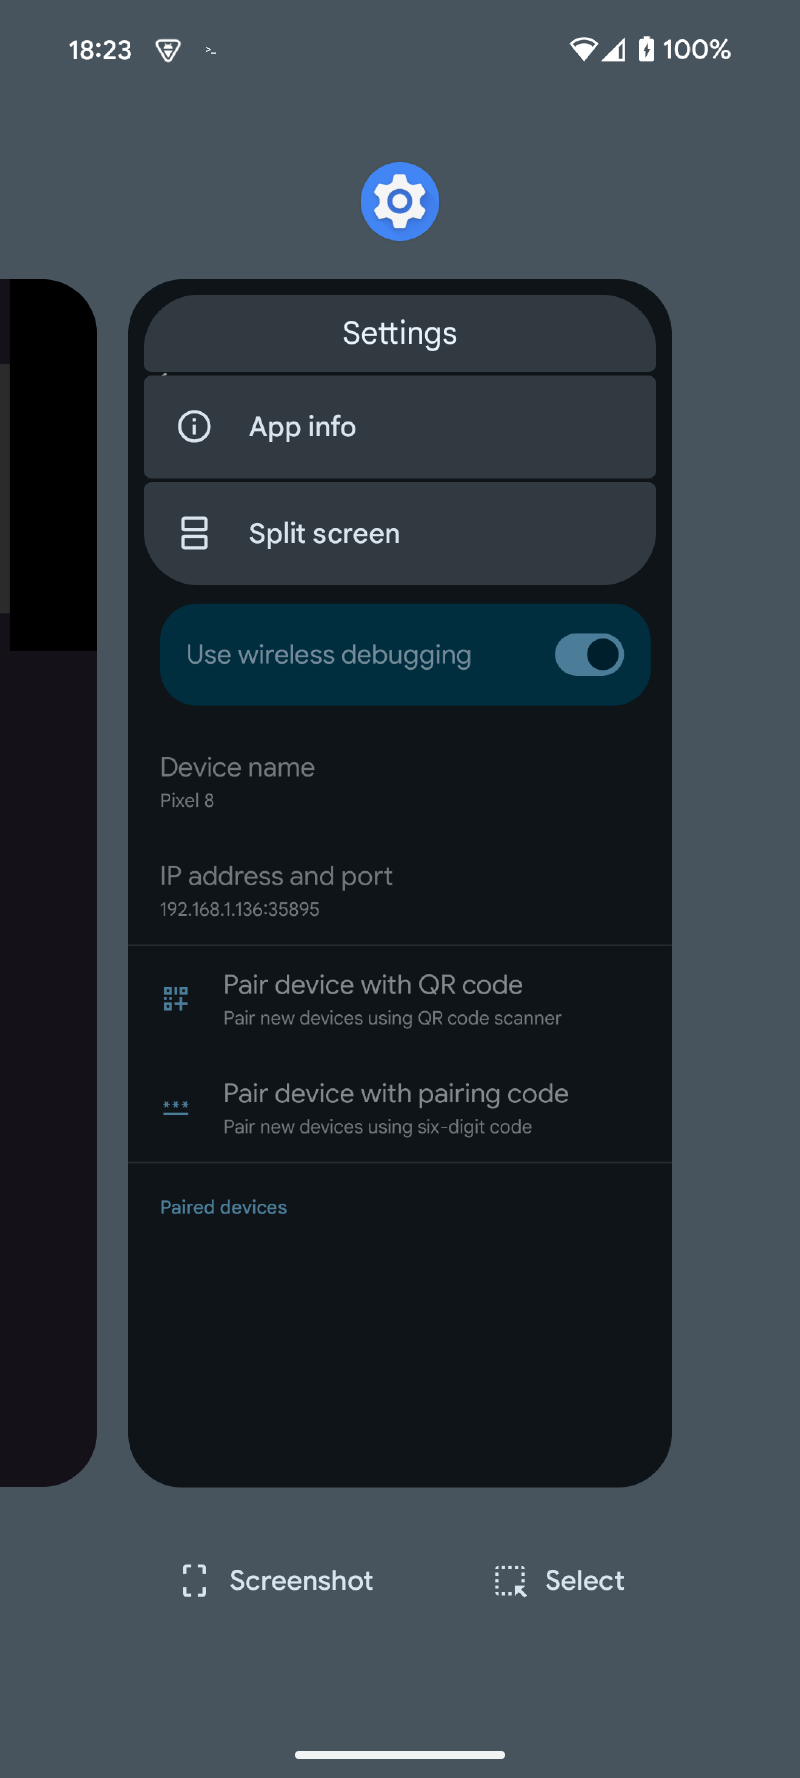
Task: Disable the wireless debugging switch
Action: point(589,655)
